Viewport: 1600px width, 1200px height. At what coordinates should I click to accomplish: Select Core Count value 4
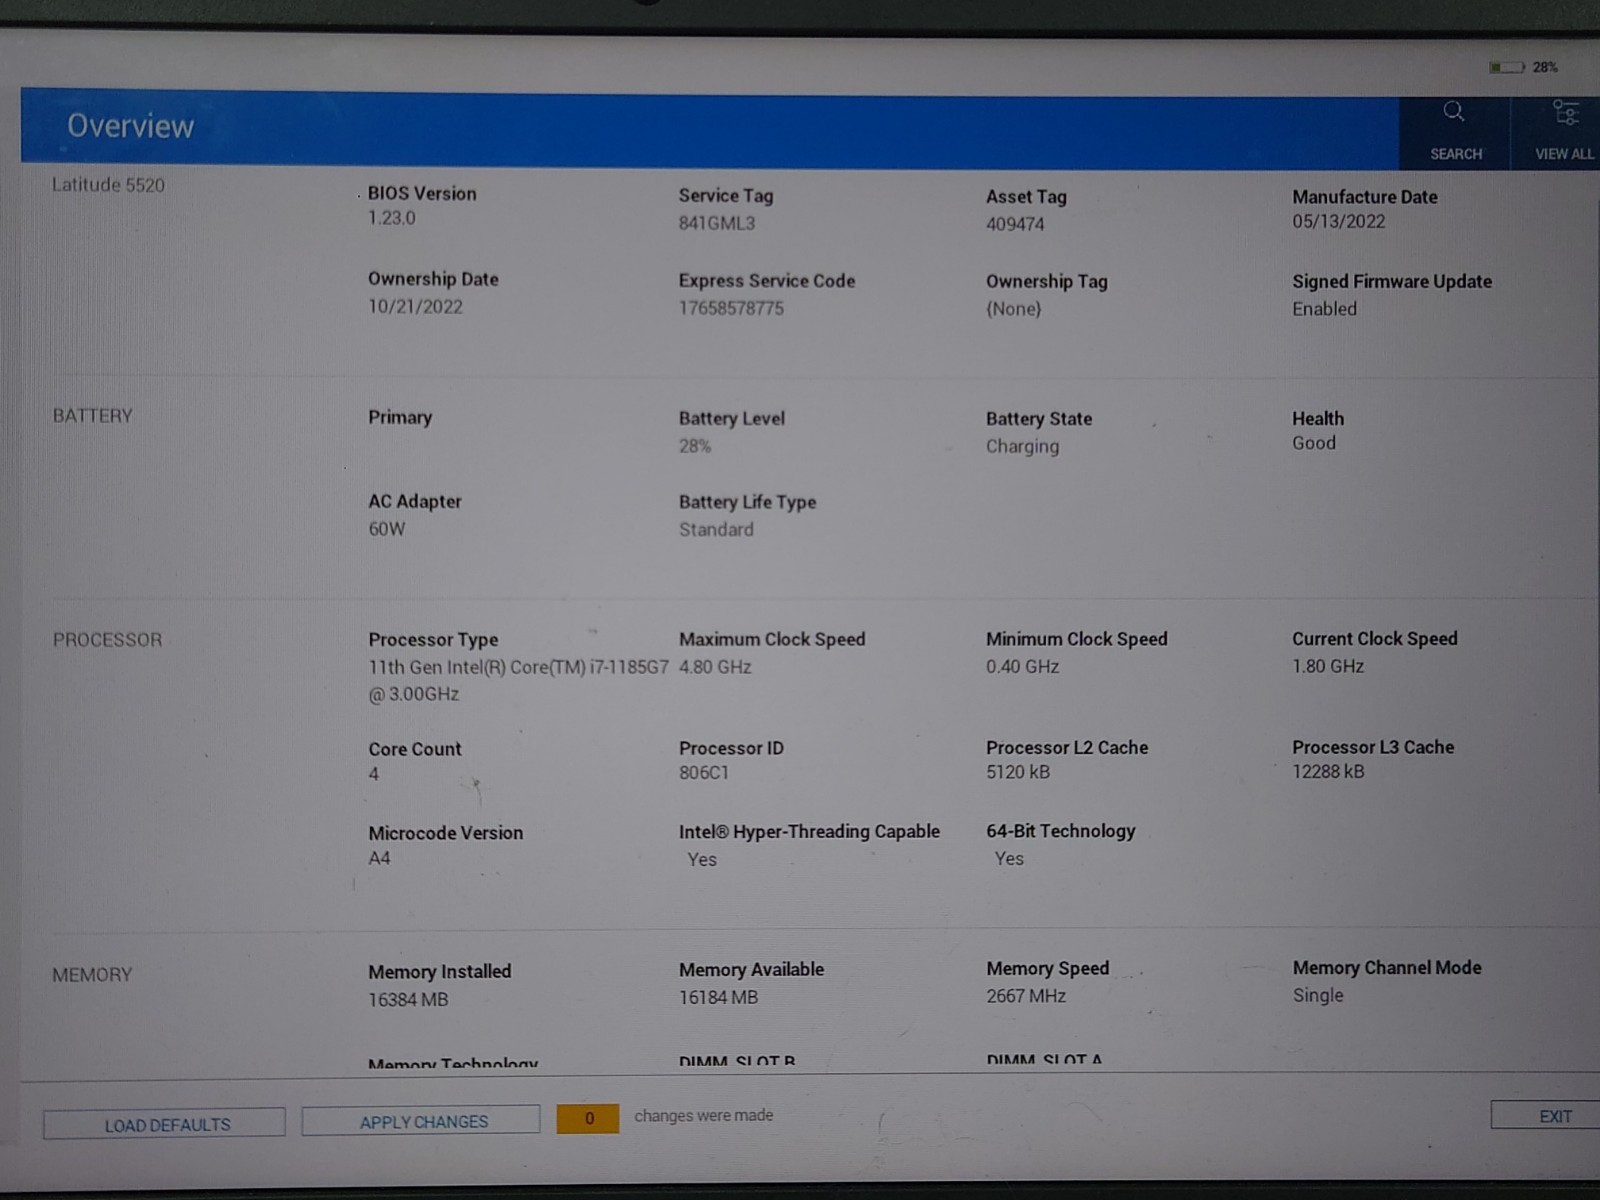(374, 774)
